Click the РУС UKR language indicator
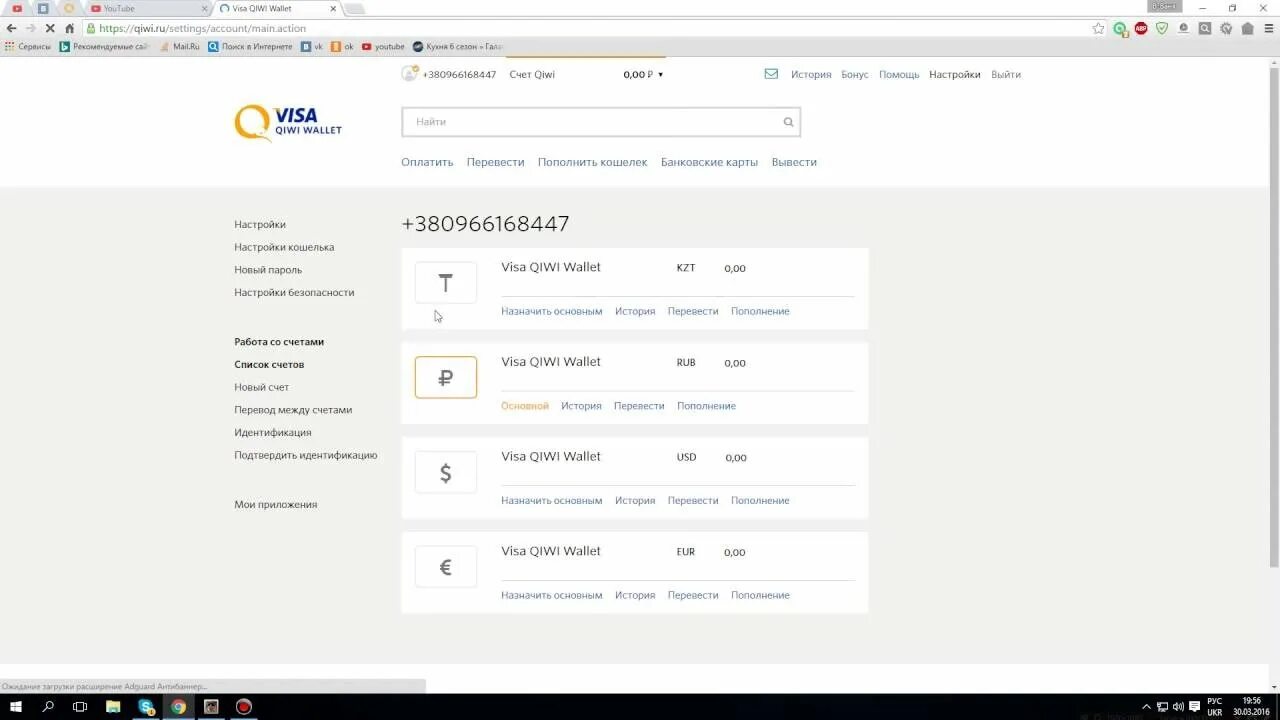 pyautogui.click(x=1214, y=707)
